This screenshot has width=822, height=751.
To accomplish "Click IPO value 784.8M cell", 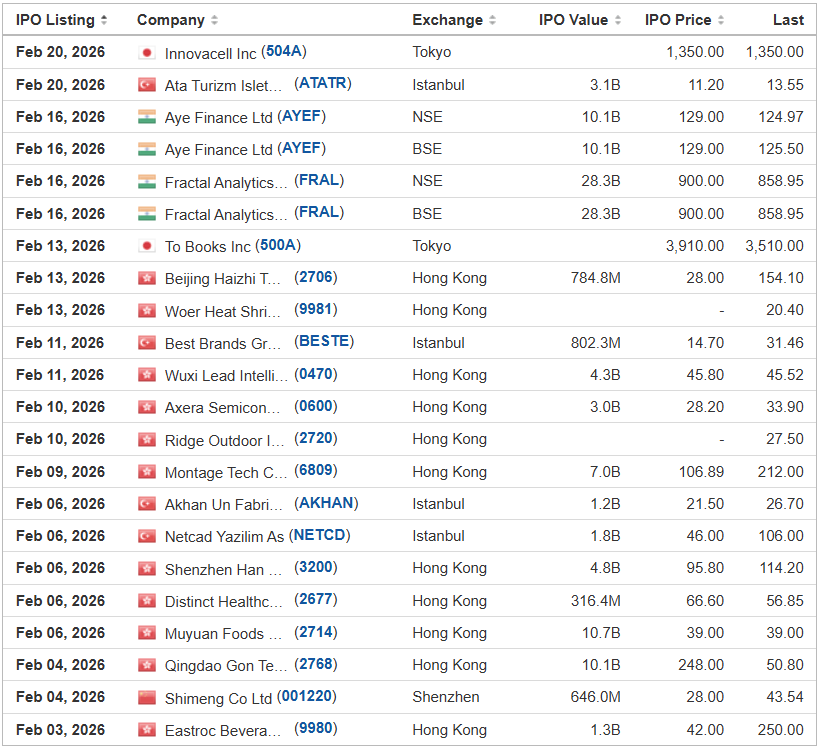I will click(x=596, y=278).
